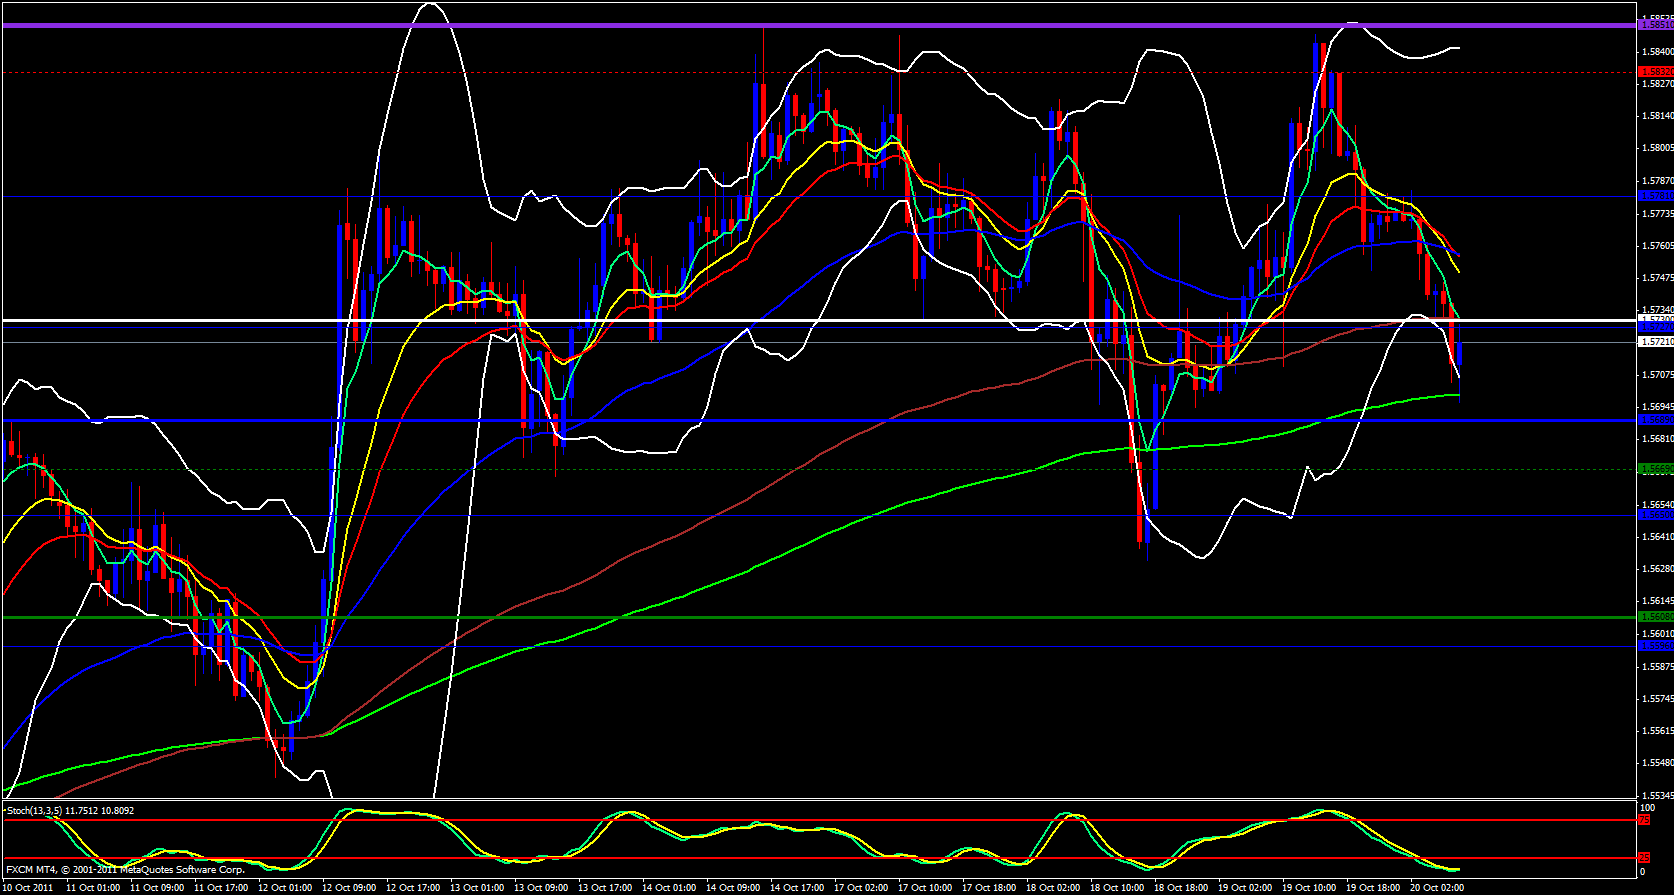The width and height of the screenshot is (1674, 895).
Task: Click the purple 1.58510 price label
Action: click(x=1656, y=25)
